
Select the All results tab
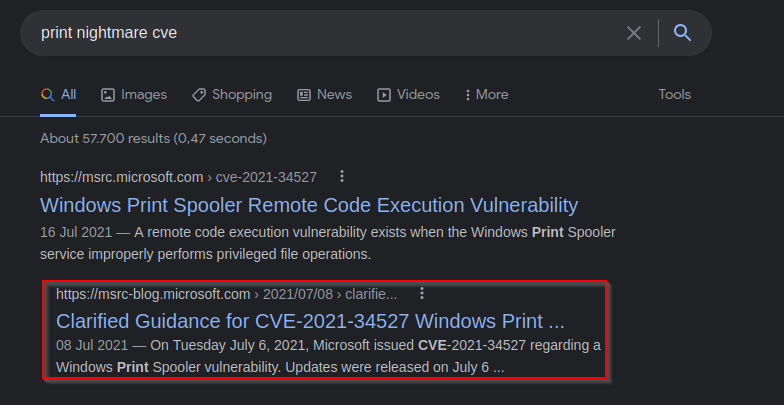coord(58,94)
